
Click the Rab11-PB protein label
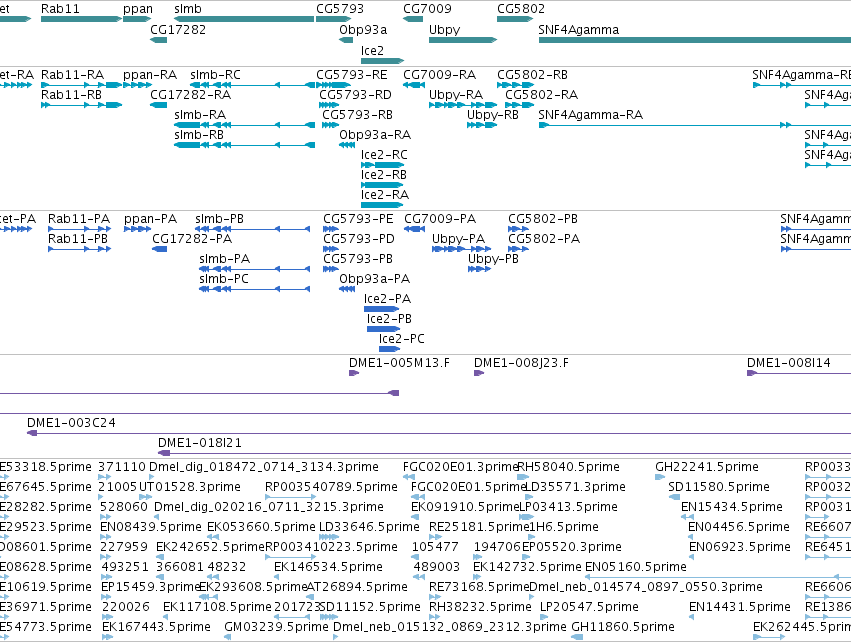click(x=78, y=239)
